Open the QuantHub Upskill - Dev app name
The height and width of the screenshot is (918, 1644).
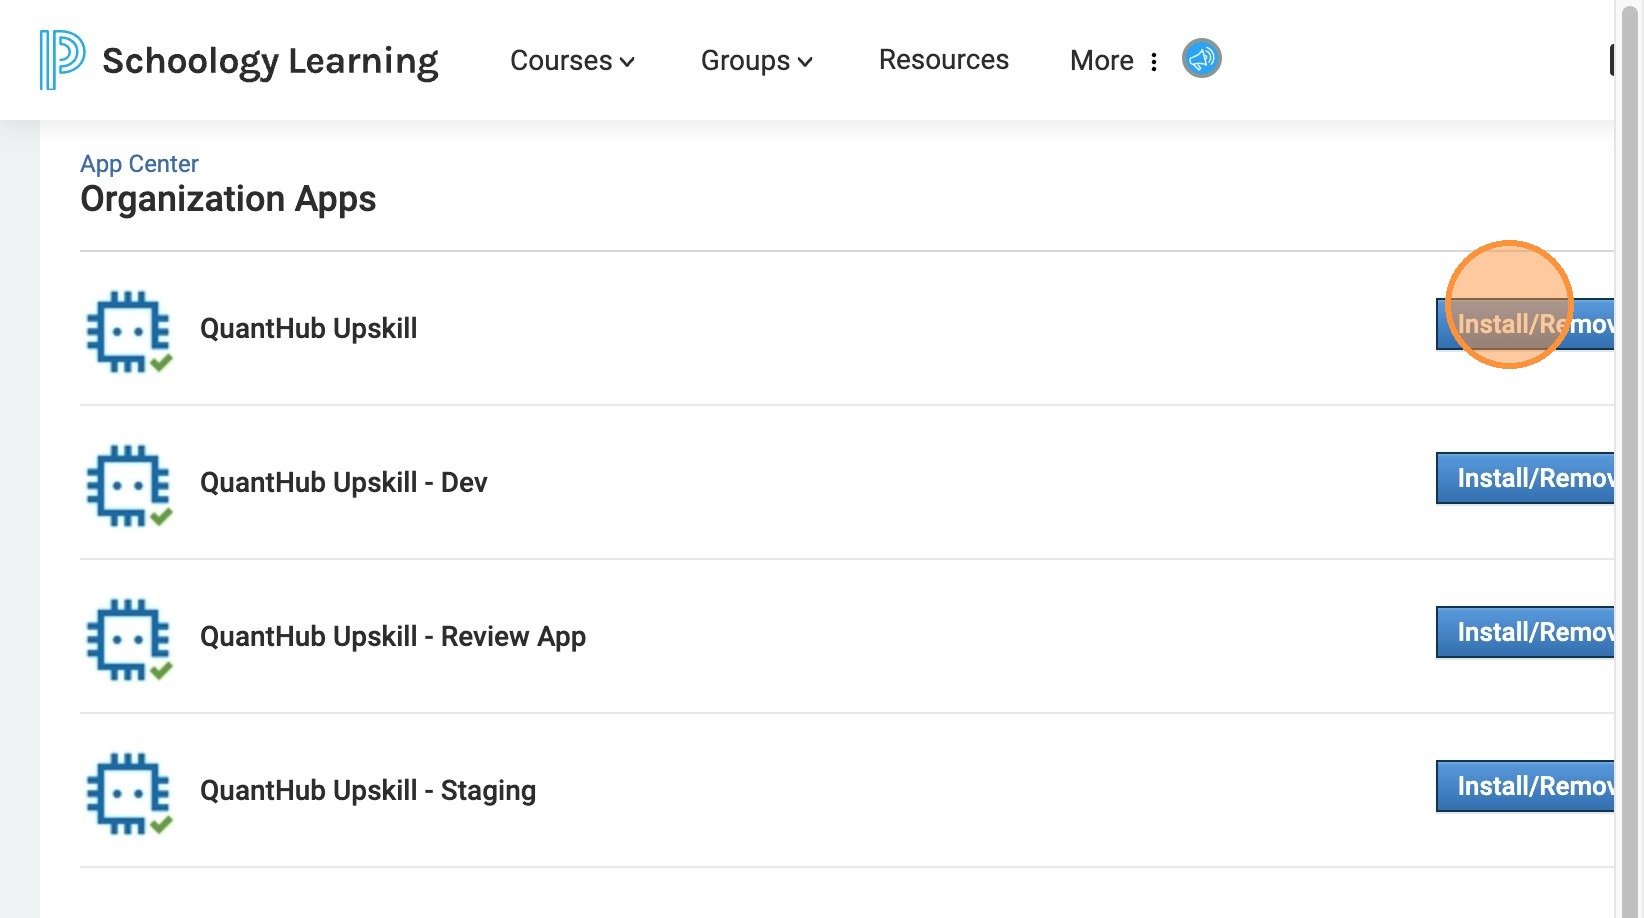[x=344, y=483]
